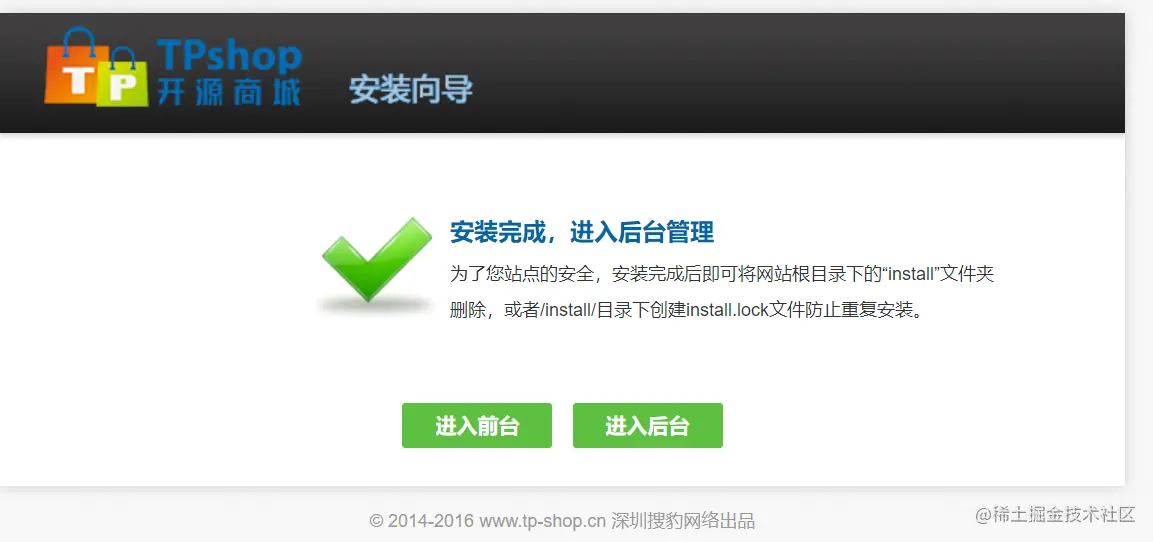Image resolution: width=1153 pixels, height=542 pixels.
Task: Click the © 2014-2016 copyright text
Action: tap(422, 521)
